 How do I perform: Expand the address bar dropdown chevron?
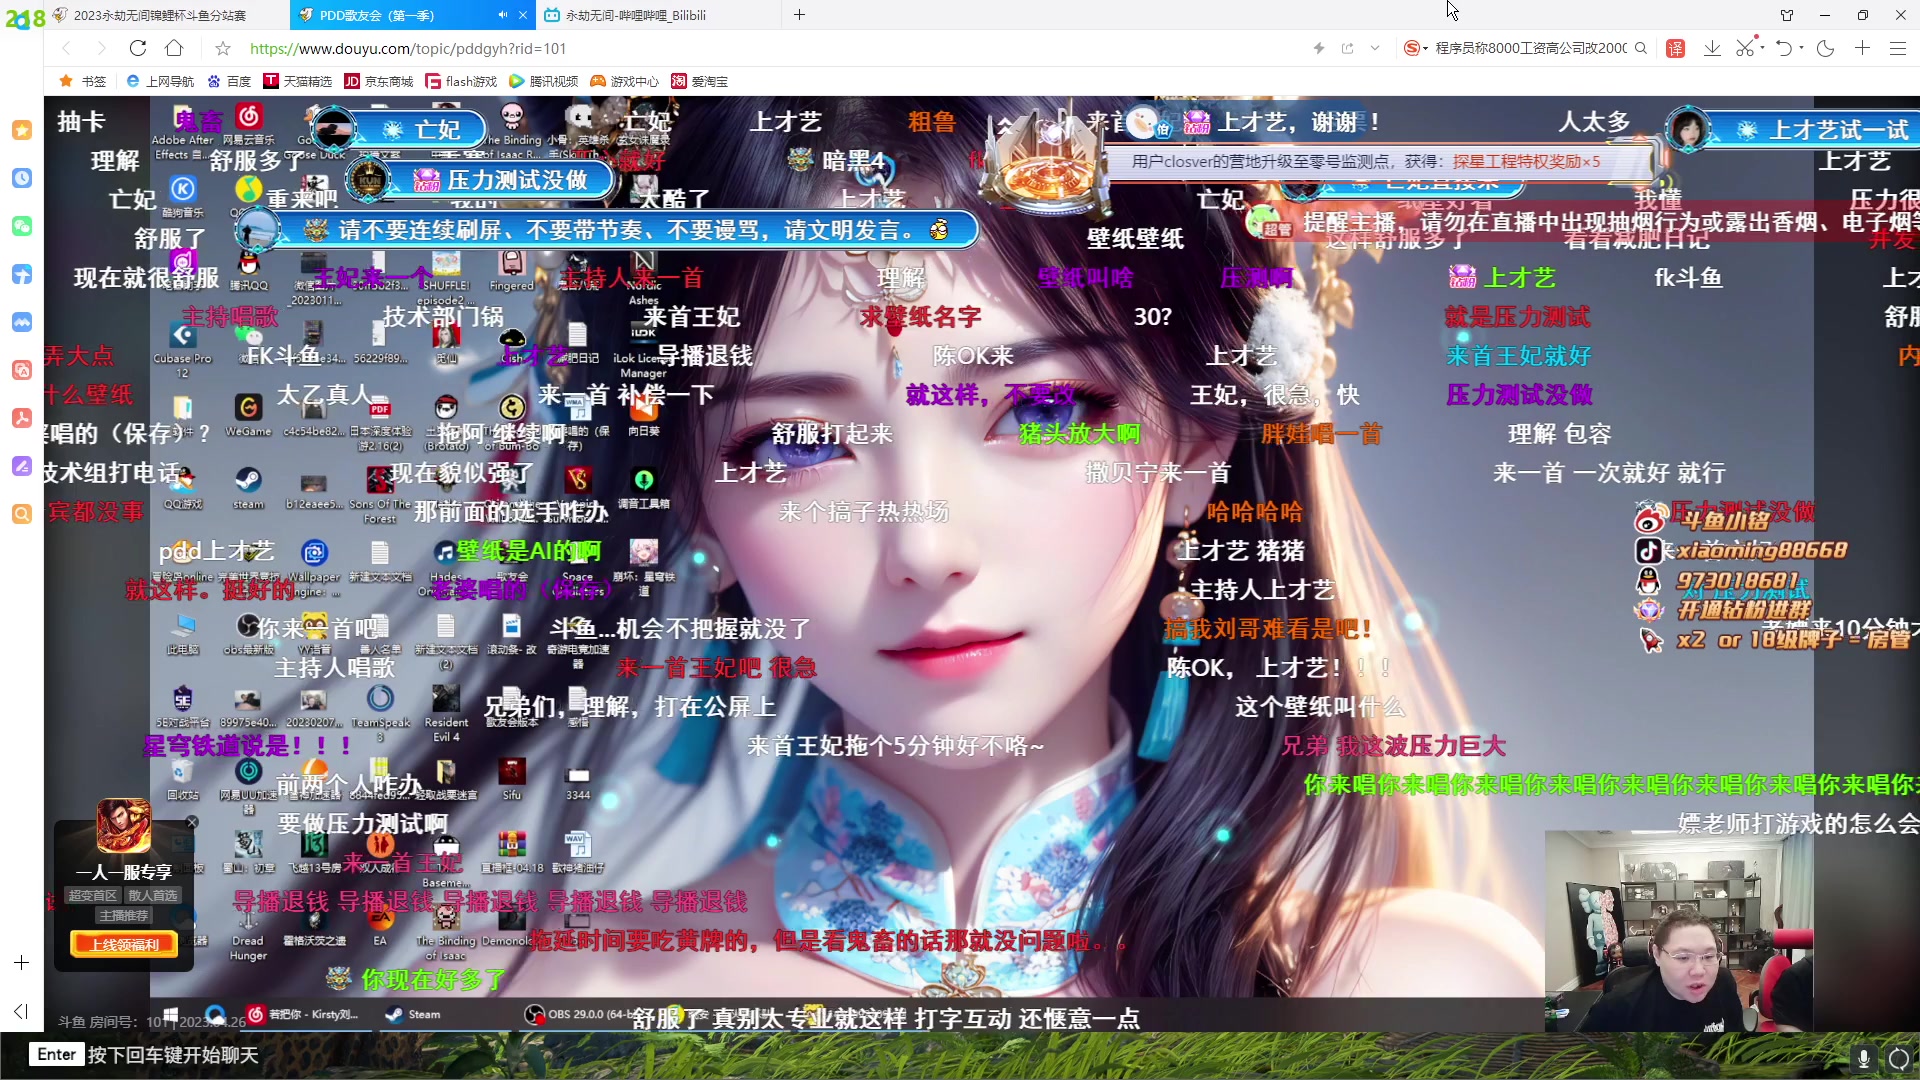pos(1375,48)
